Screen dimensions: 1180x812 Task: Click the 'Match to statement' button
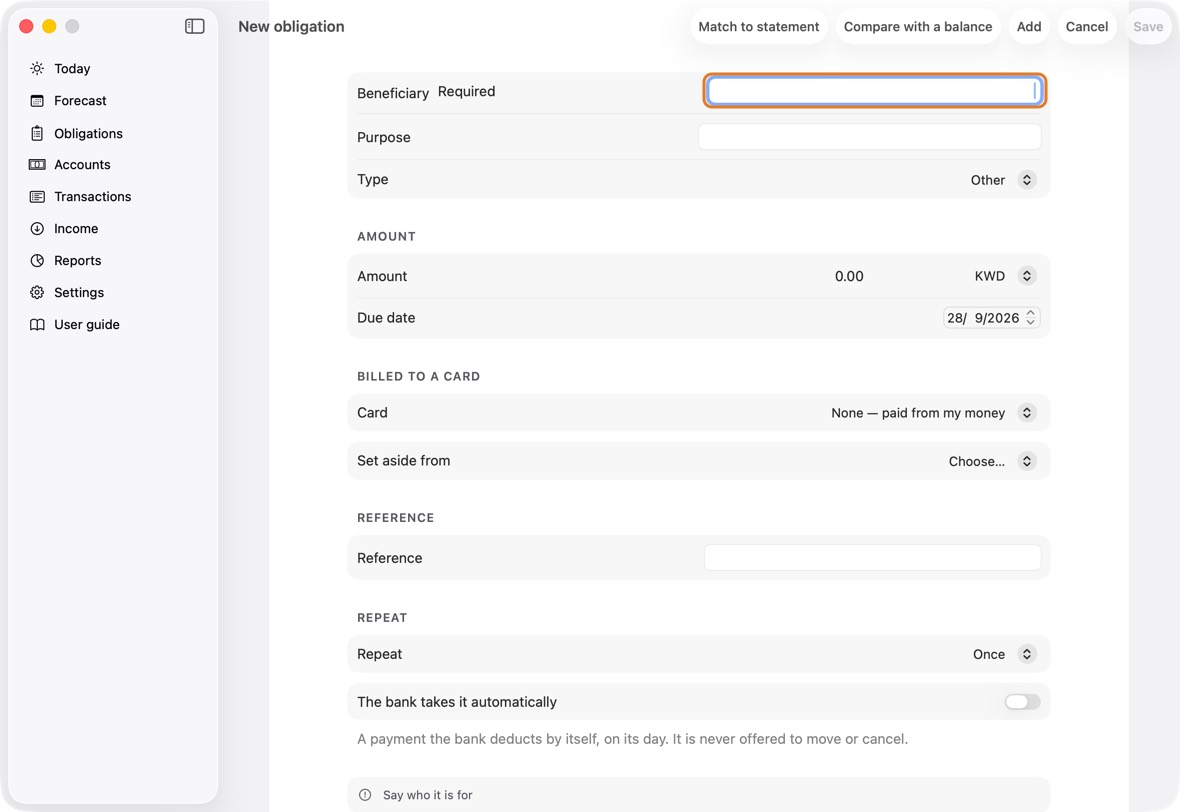pyautogui.click(x=759, y=26)
